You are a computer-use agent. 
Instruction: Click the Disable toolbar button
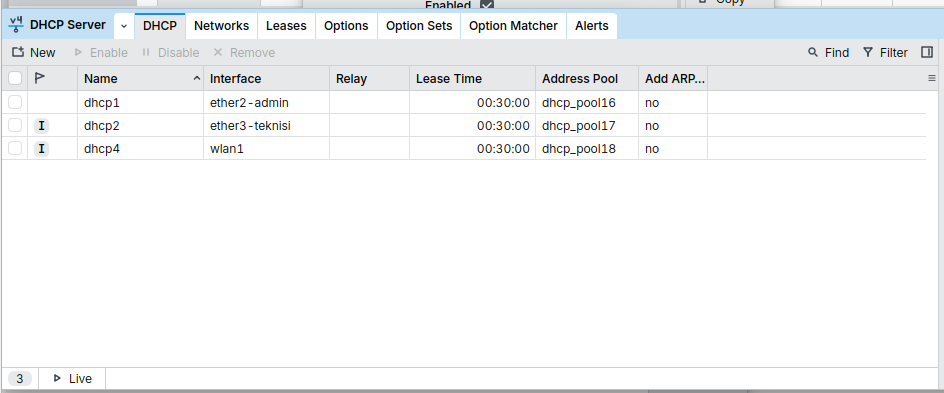pyautogui.click(x=170, y=52)
